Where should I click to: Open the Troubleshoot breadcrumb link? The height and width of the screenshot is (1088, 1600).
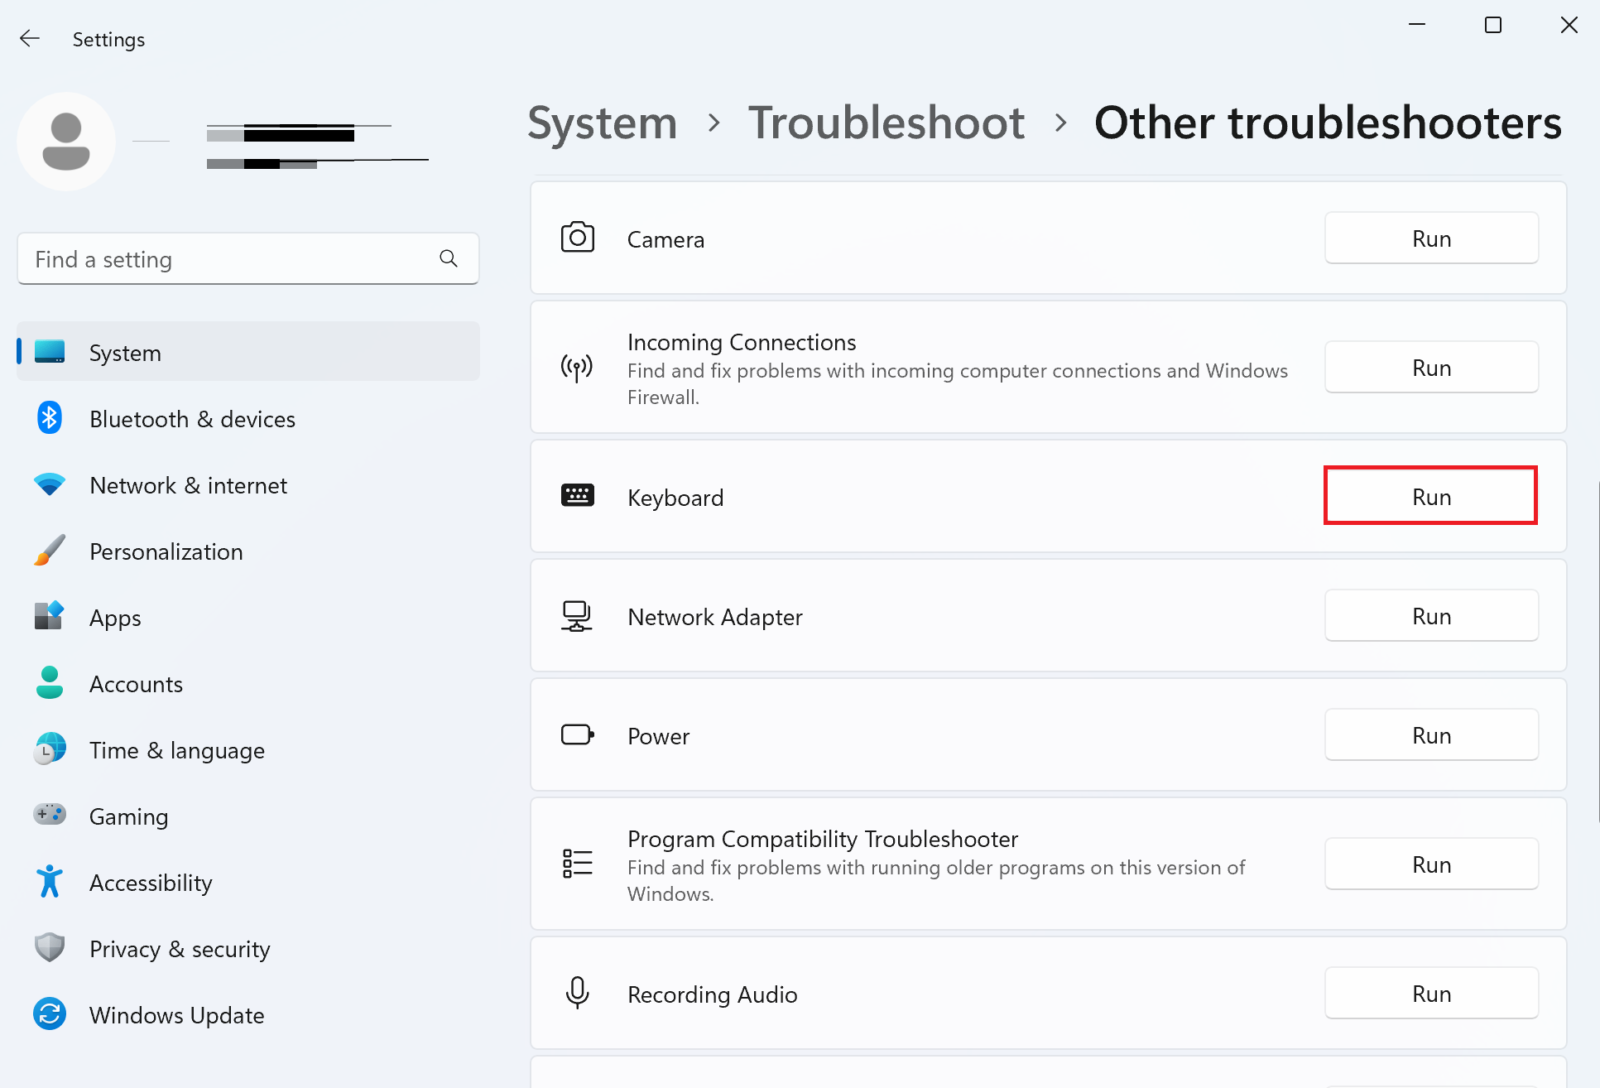(x=886, y=122)
